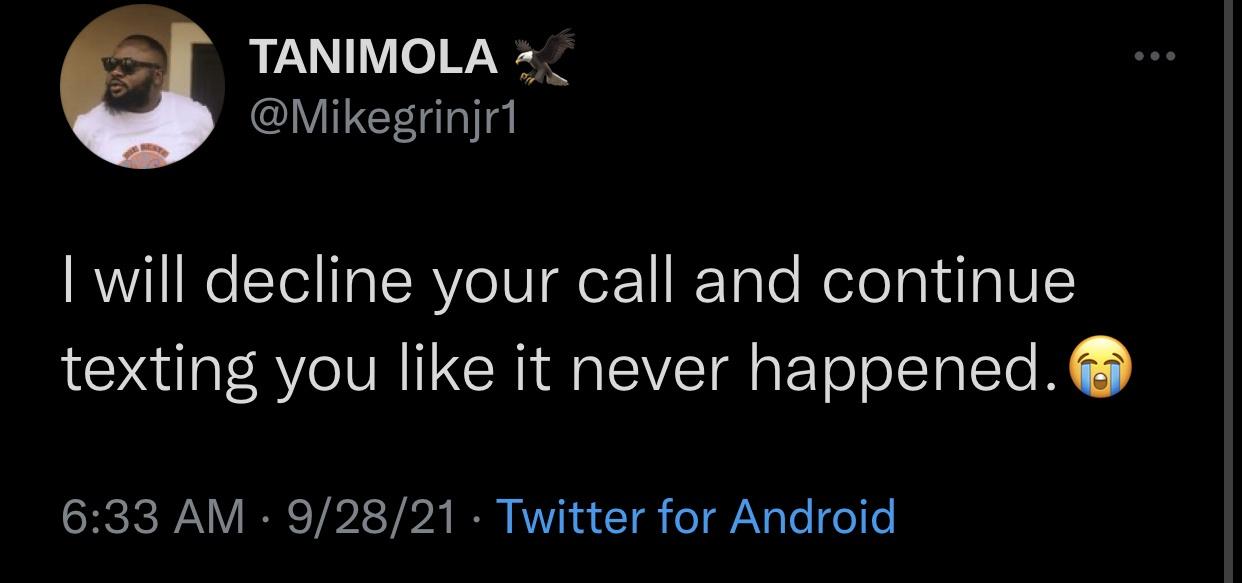Click the loudly crying face emoji
This screenshot has width=1242, height=583.
(1101, 369)
